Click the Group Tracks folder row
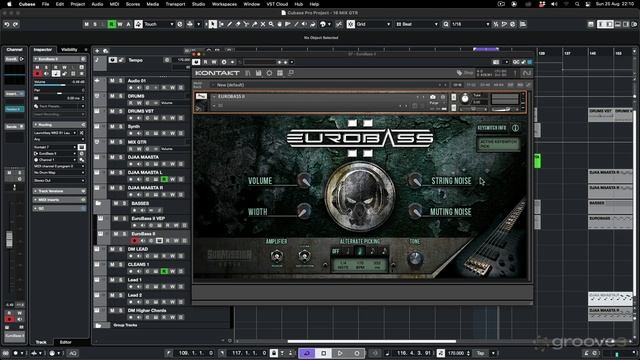640x360 pixels. (162, 325)
